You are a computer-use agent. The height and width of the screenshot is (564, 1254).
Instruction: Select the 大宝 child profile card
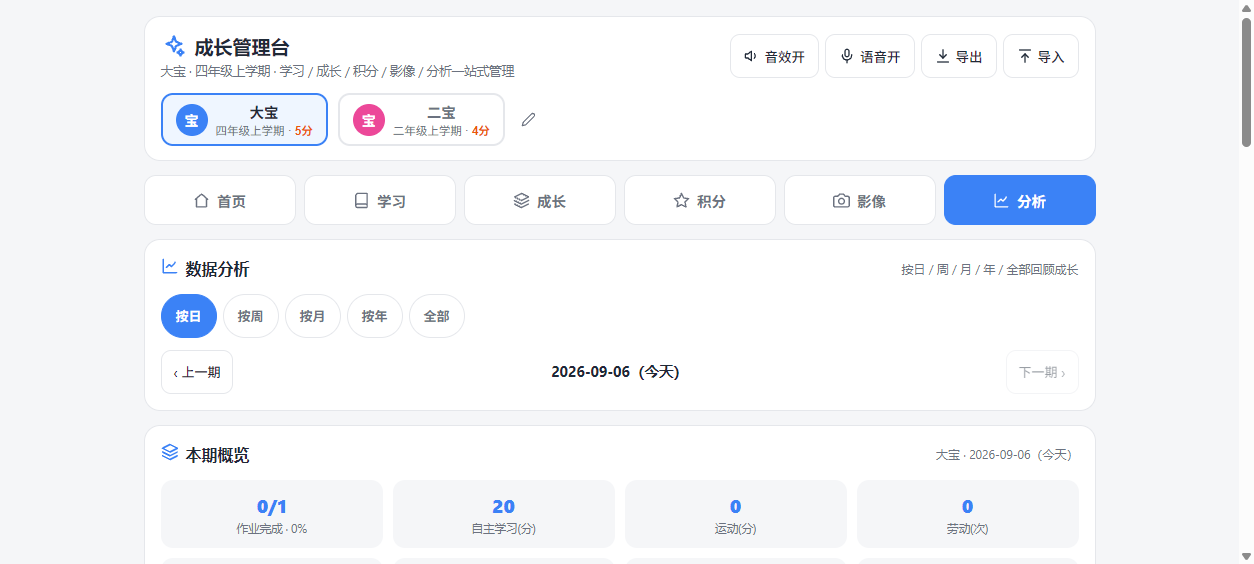(x=244, y=119)
